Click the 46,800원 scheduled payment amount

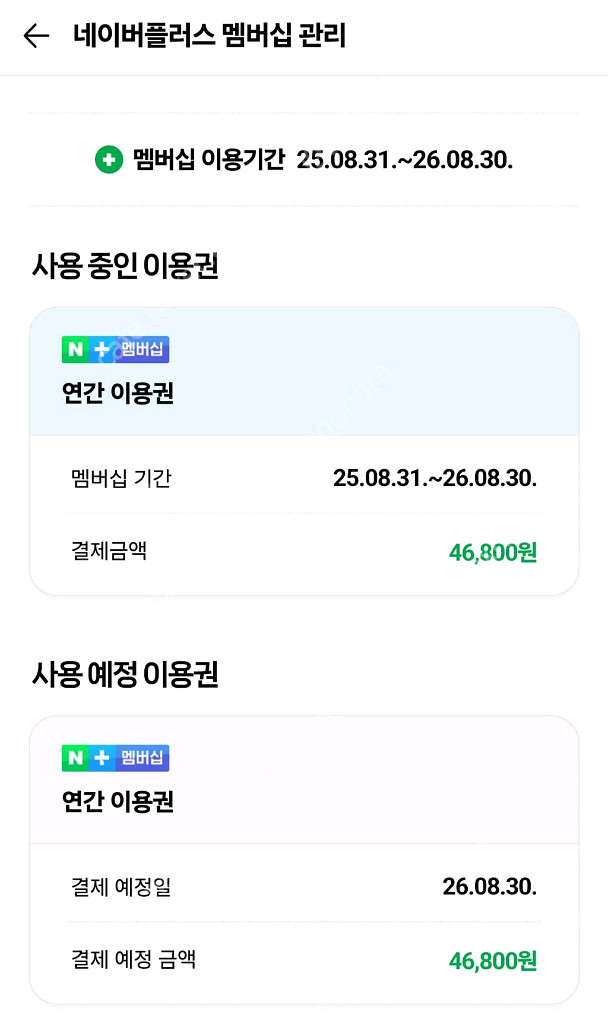tap(492, 960)
